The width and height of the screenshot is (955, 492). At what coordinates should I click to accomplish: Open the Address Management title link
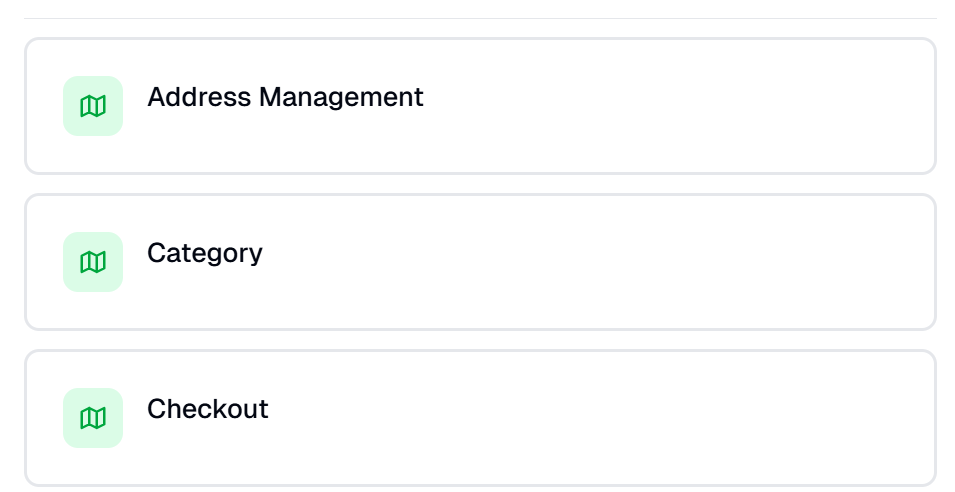(x=285, y=97)
